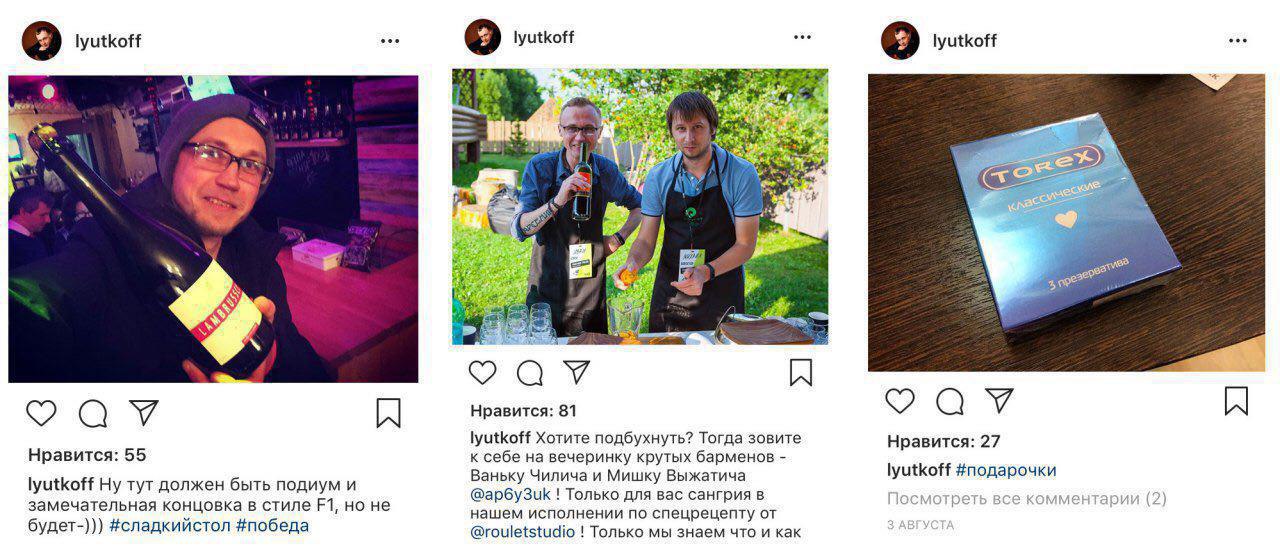Open hashtag #подарочки

click(x=1006, y=470)
